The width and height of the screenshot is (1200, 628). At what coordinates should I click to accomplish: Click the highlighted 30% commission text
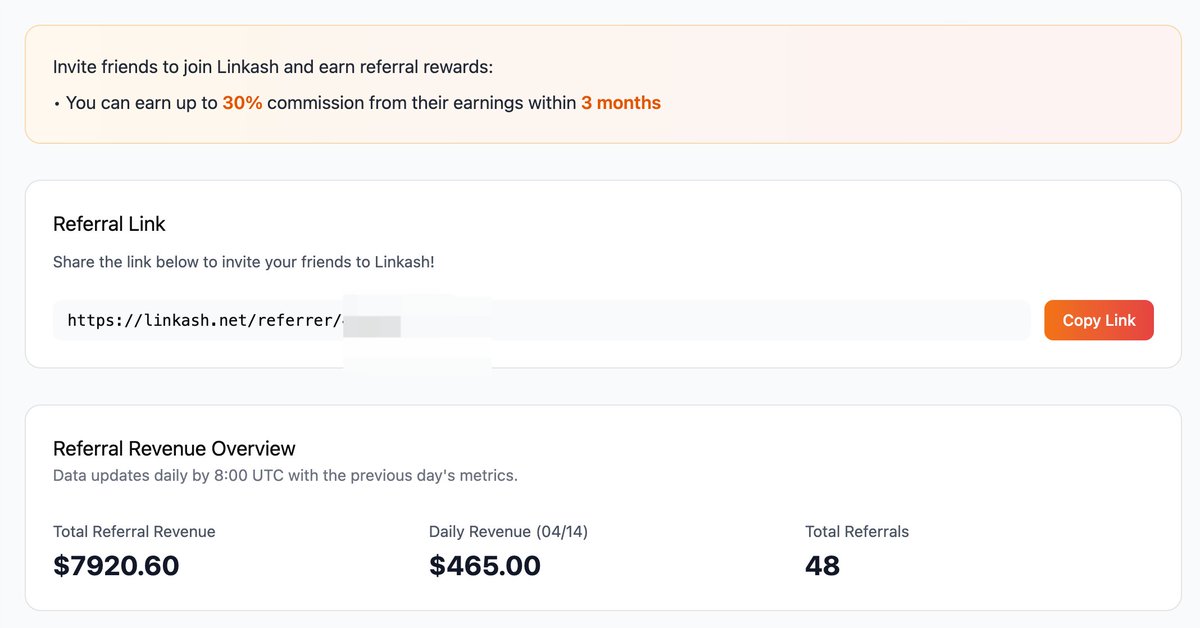(x=242, y=103)
